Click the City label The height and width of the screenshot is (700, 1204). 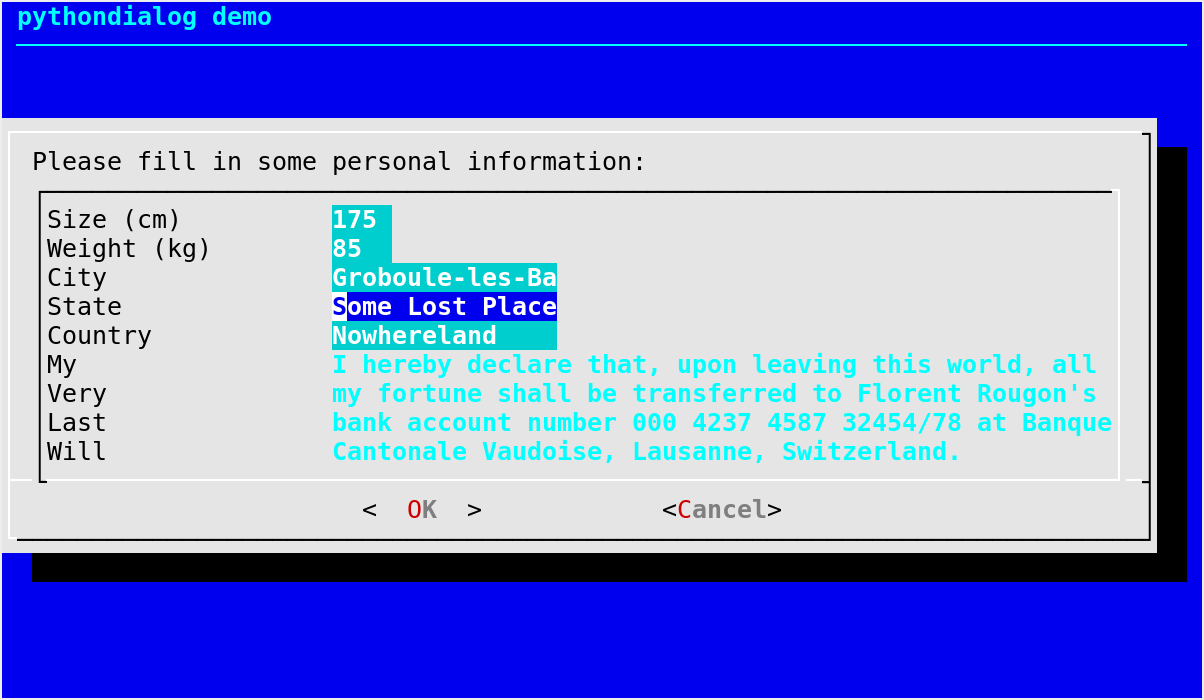click(77, 277)
